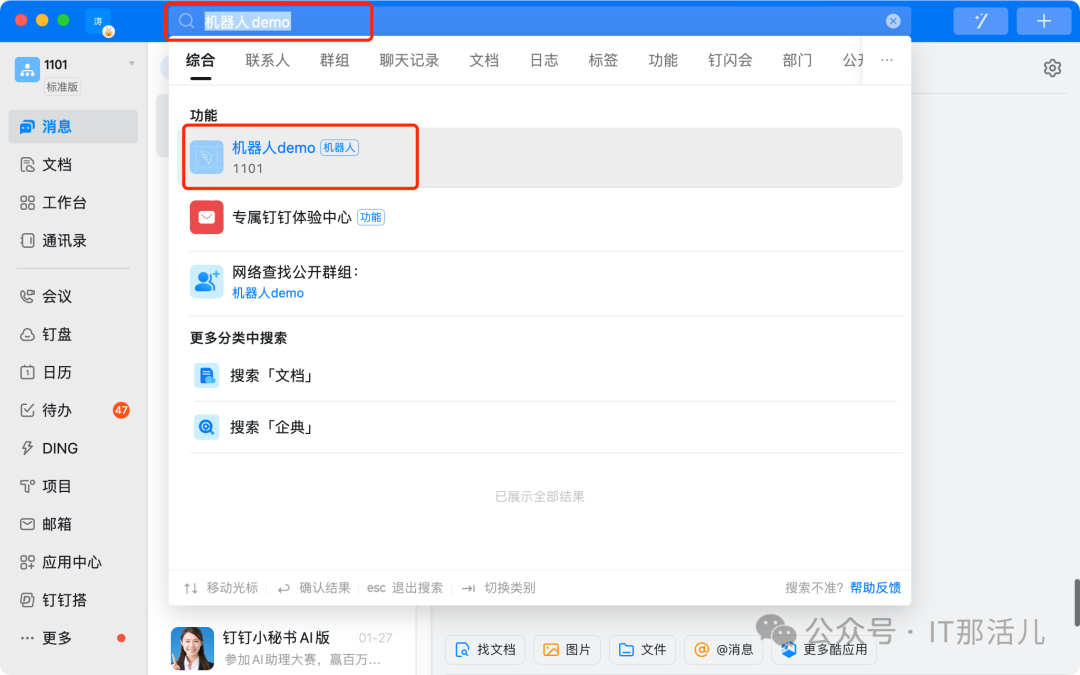Click 网络查找公开群组 result icon
Viewport: 1080px width, 675px height.
click(x=206, y=282)
